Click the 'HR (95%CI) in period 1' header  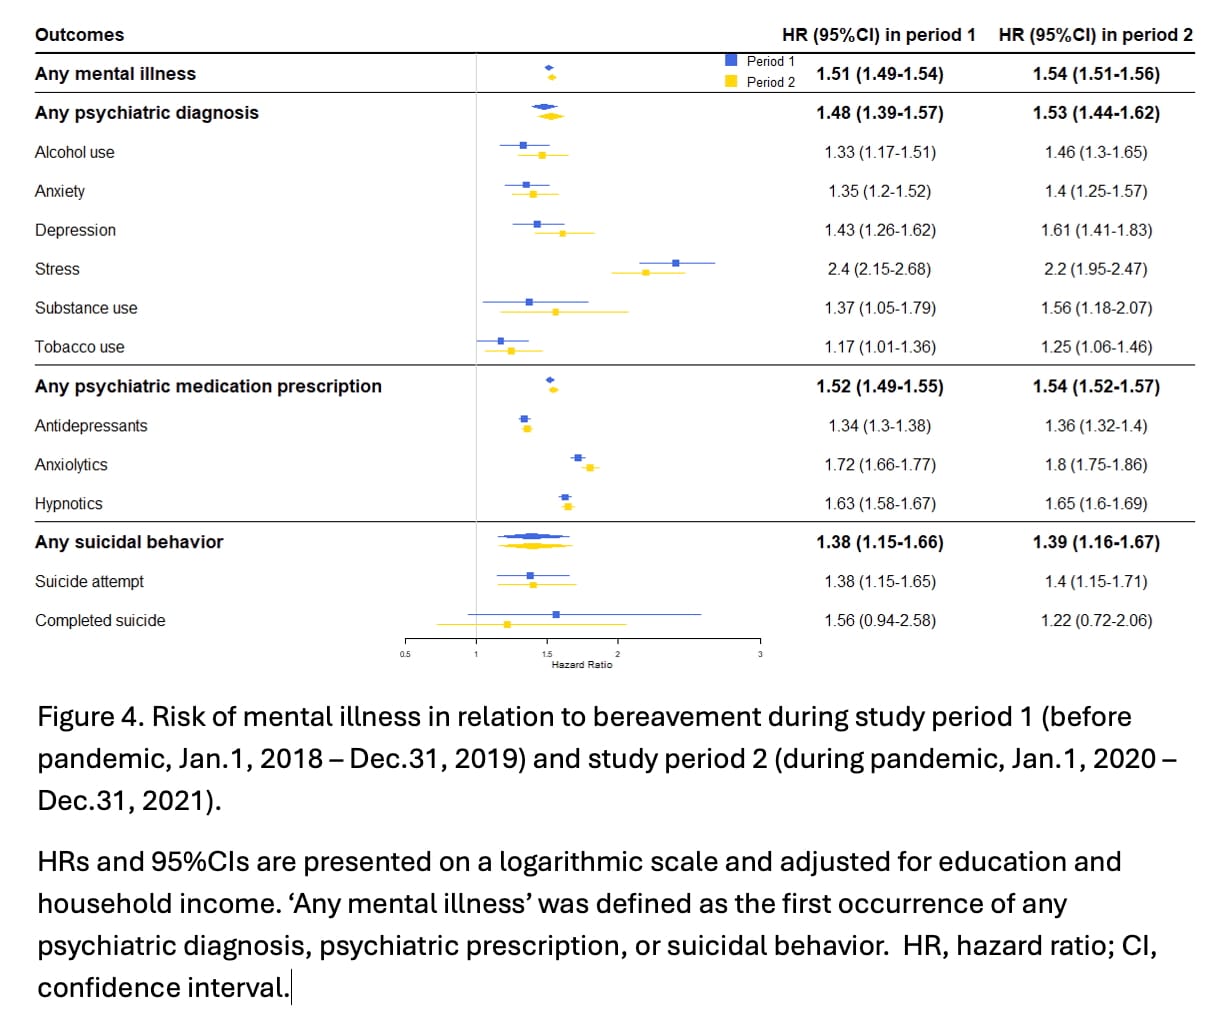coord(879,35)
